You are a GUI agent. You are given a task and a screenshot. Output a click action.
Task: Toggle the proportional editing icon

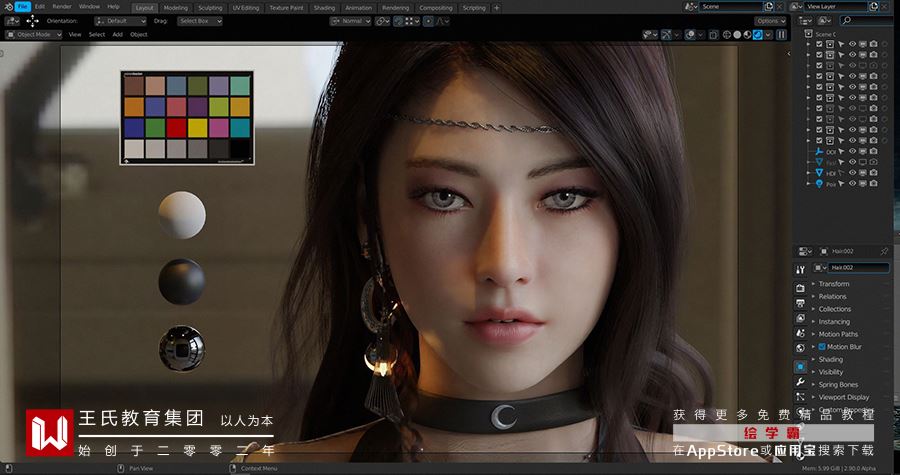click(x=428, y=21)
